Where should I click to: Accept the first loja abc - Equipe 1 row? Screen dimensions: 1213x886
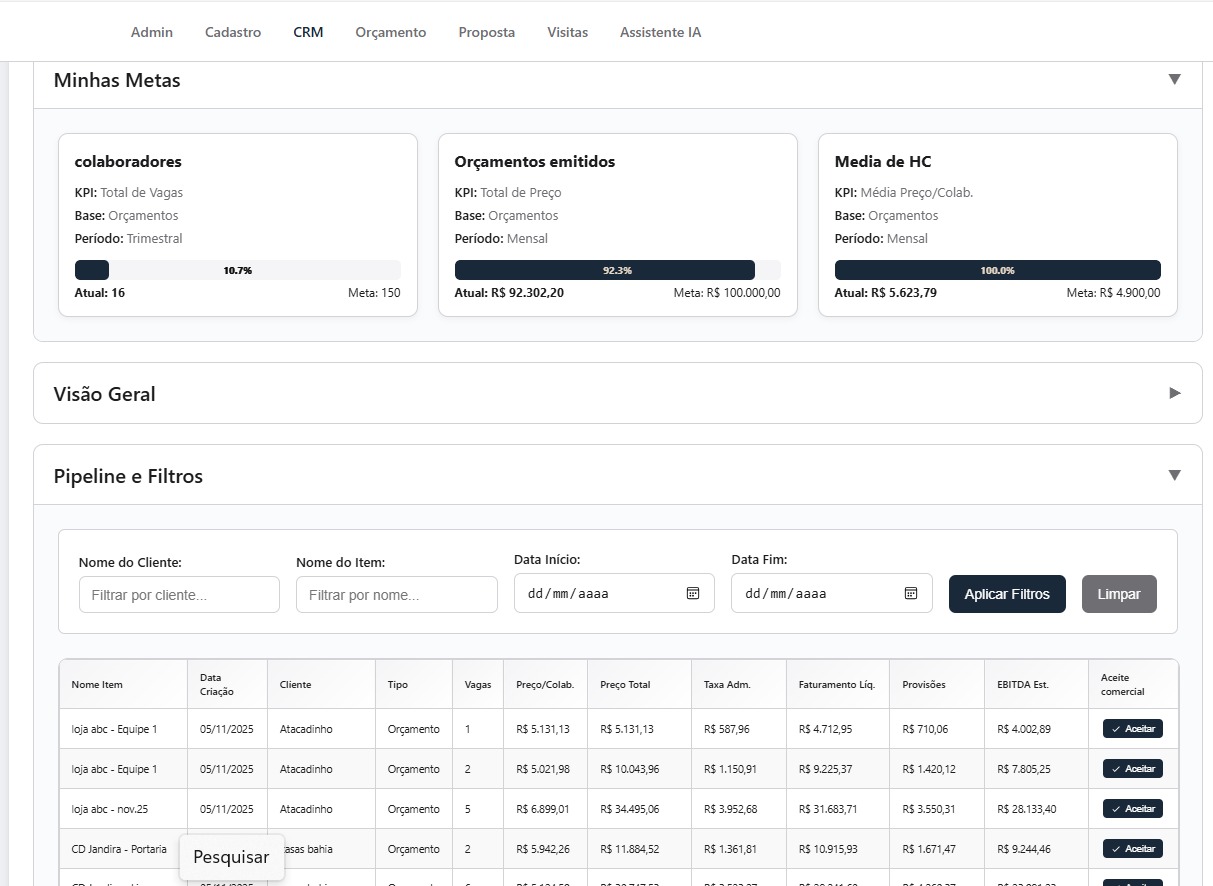point(1132,729)
